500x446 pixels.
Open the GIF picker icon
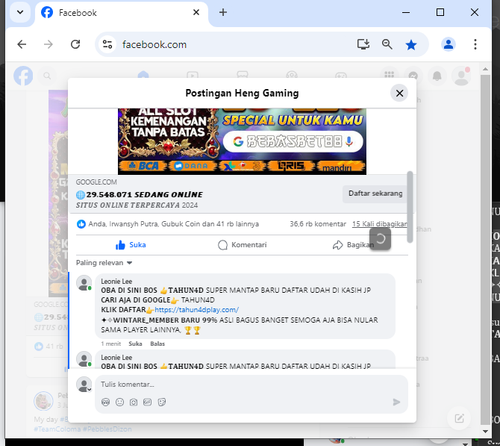coord(147,402)
